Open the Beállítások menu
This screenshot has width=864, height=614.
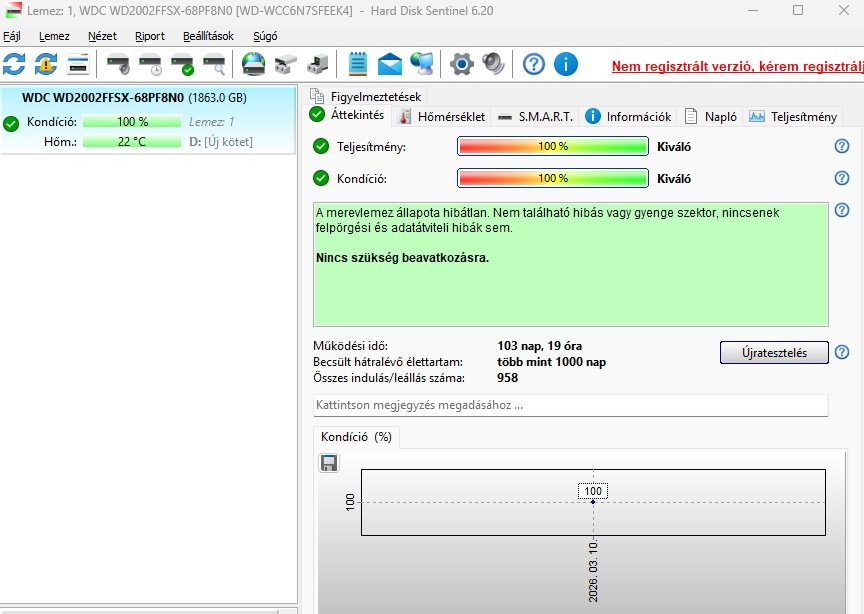[208, 36]
